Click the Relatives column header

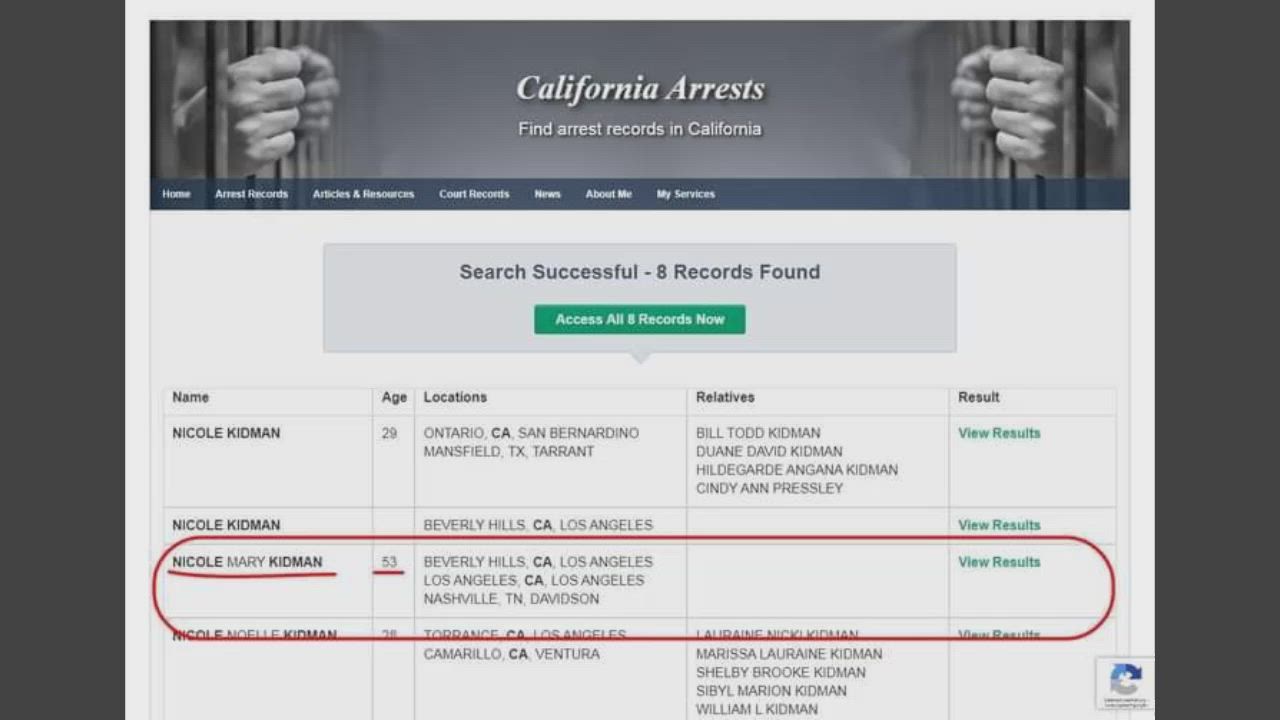click(725, 397)
